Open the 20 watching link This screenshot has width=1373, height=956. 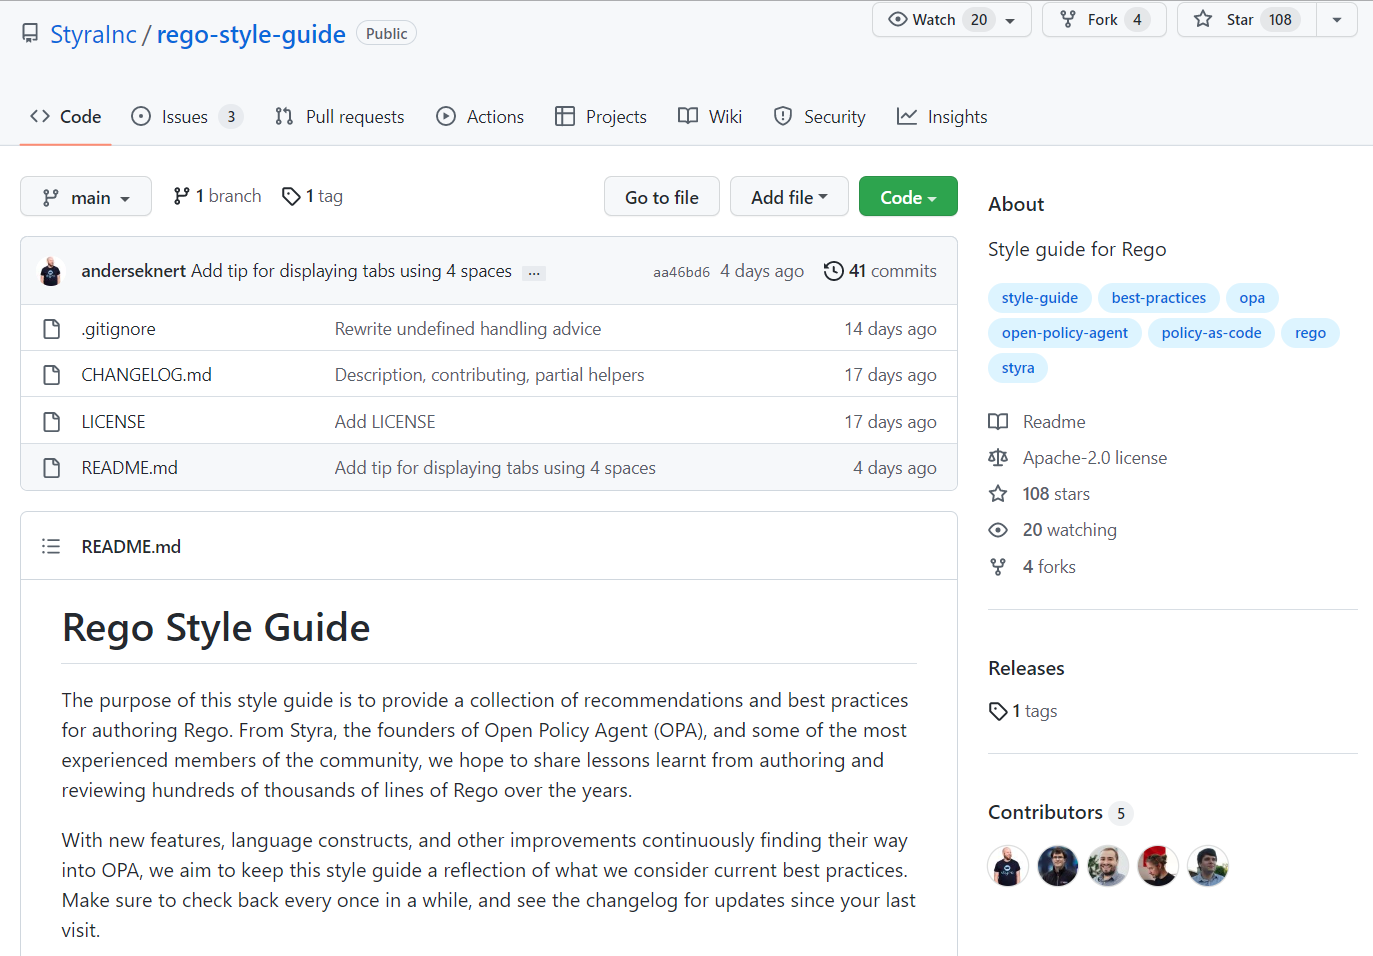1052,530
